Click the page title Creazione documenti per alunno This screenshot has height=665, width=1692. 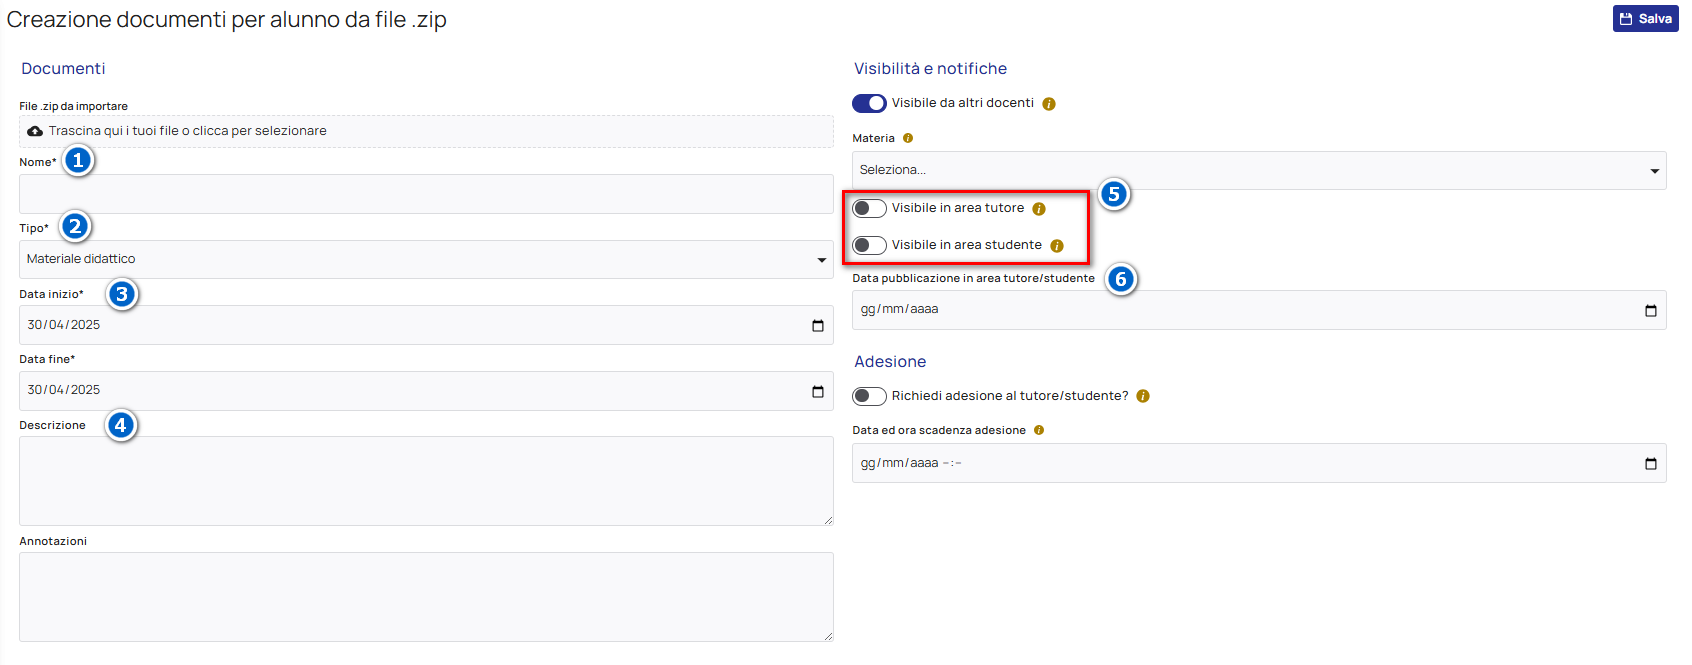pyautogui.click(x=227, y=20)
